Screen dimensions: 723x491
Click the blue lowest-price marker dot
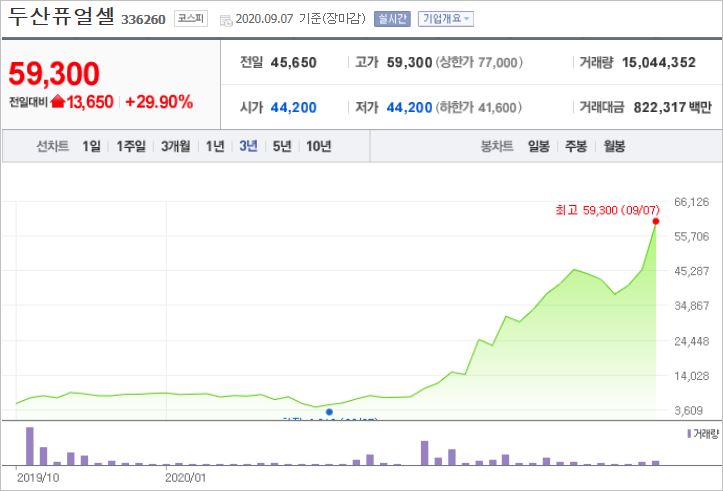(329, 412)
